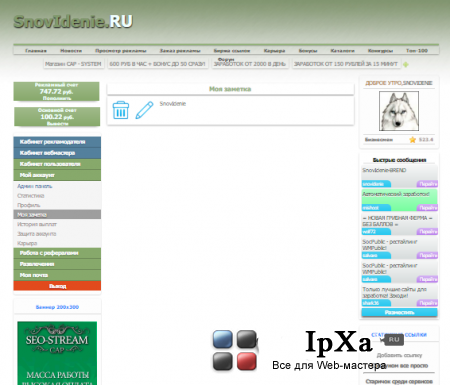
Task: Open user tag mishoot in messages
Action: [376, 208]
